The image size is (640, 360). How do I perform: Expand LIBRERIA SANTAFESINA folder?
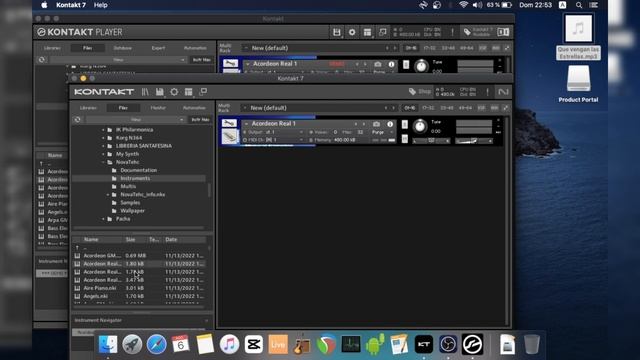(x=103, y=146)
